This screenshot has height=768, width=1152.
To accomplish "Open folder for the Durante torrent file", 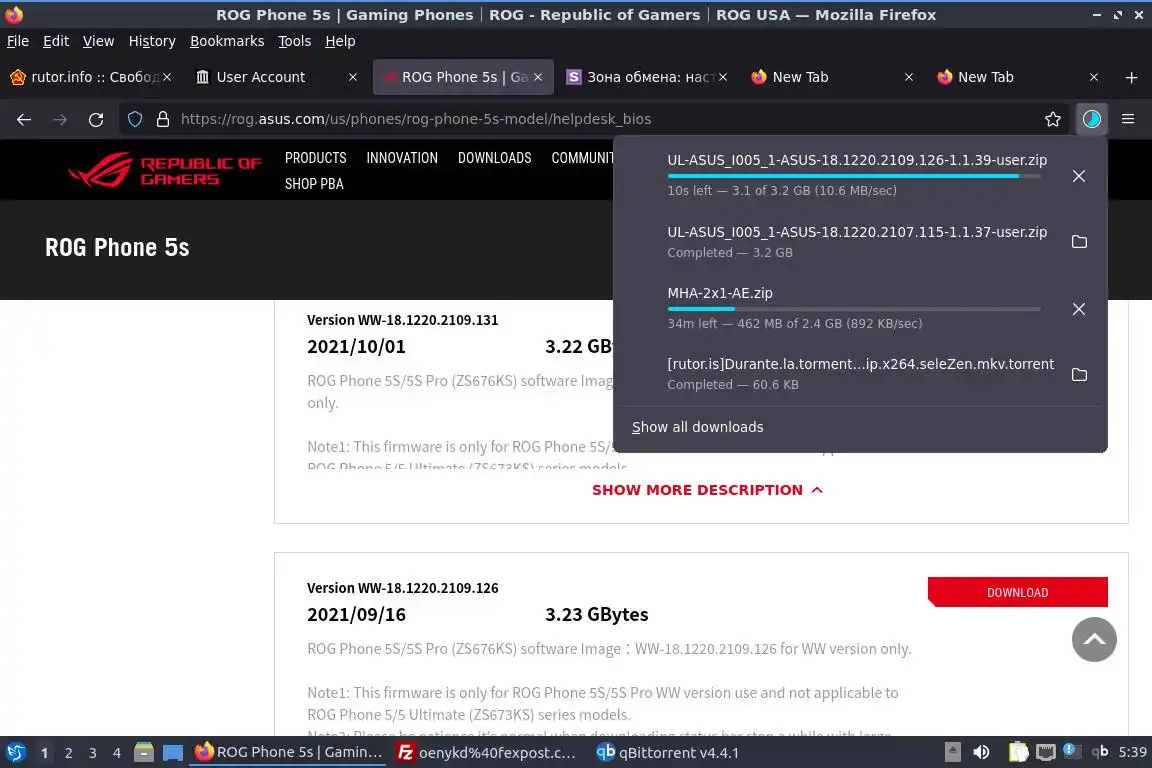I will (x=1079, y=375).
